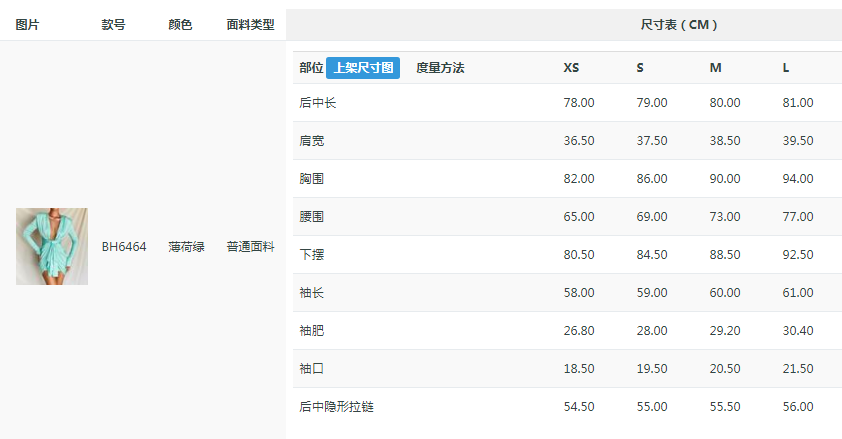
Task: Select the style number BH6464
Action: 124,247
